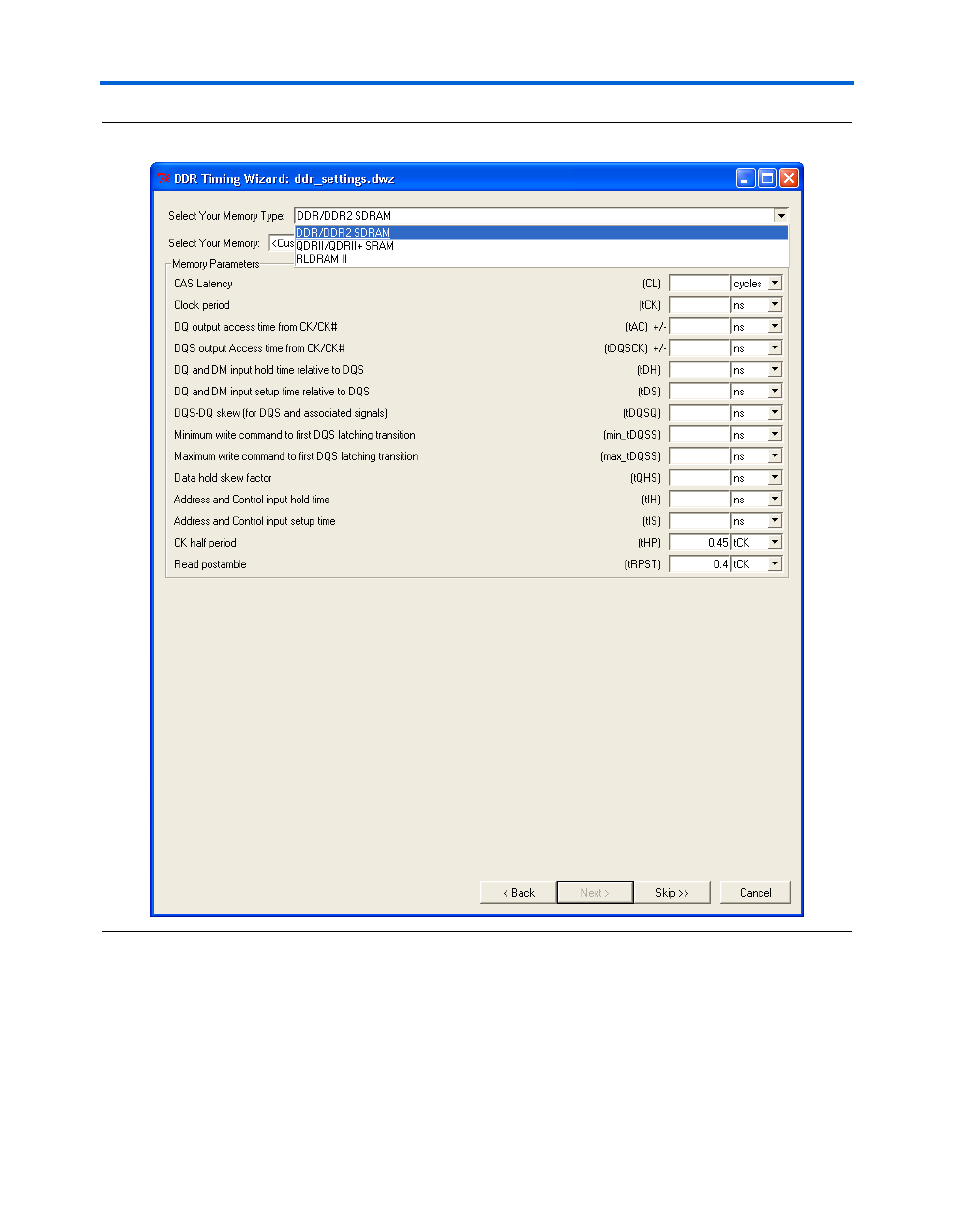The height and width of the screenshot is (1227, 954).
Task: Open the tAC unit dropdown
Action: click(774, 327)
